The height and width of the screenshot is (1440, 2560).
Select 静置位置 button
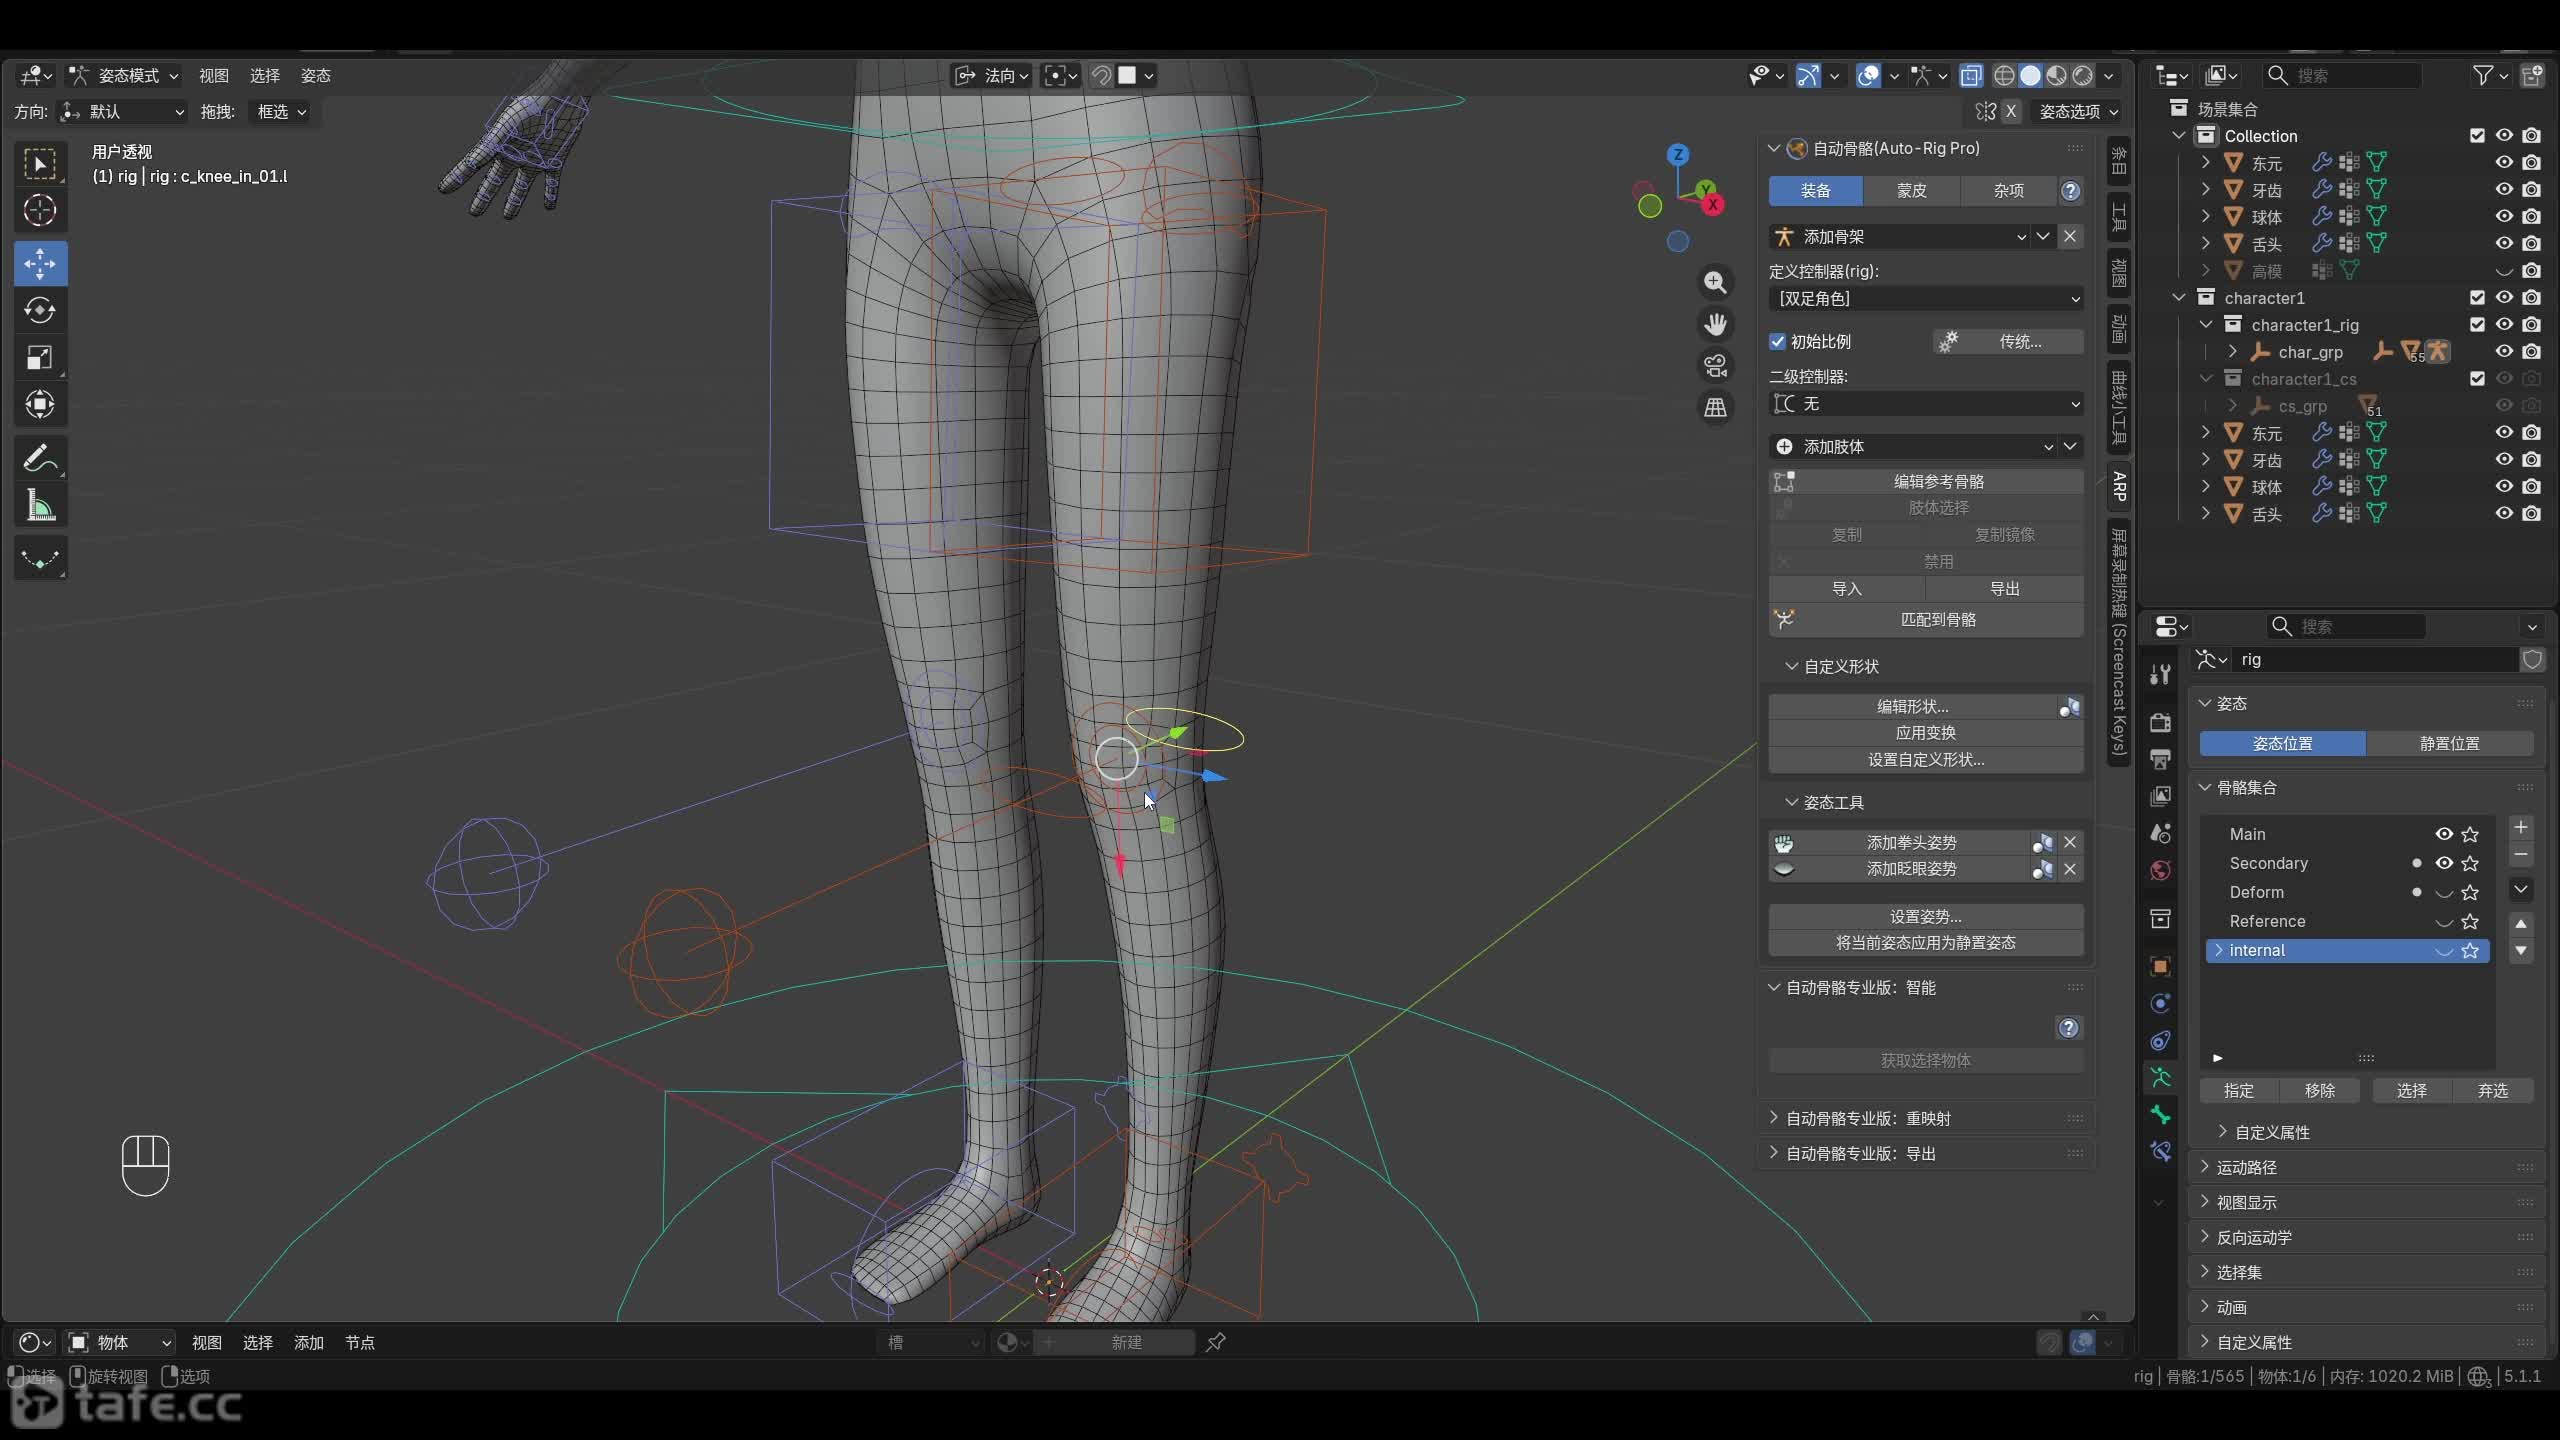point(2450,744)
